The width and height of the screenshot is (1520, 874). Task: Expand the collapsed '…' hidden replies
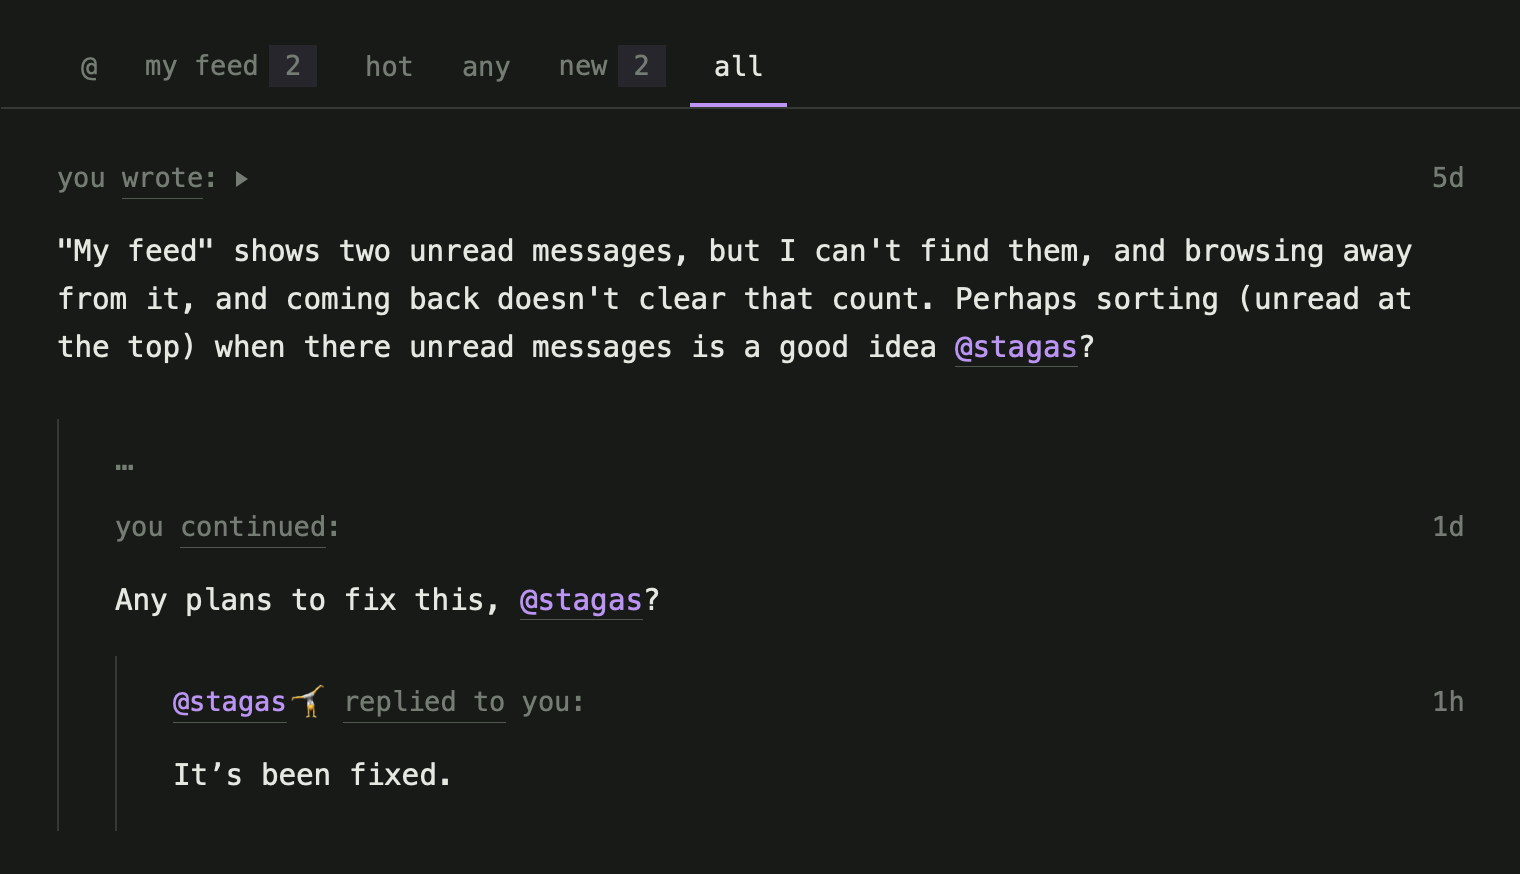tap(124, 466)
